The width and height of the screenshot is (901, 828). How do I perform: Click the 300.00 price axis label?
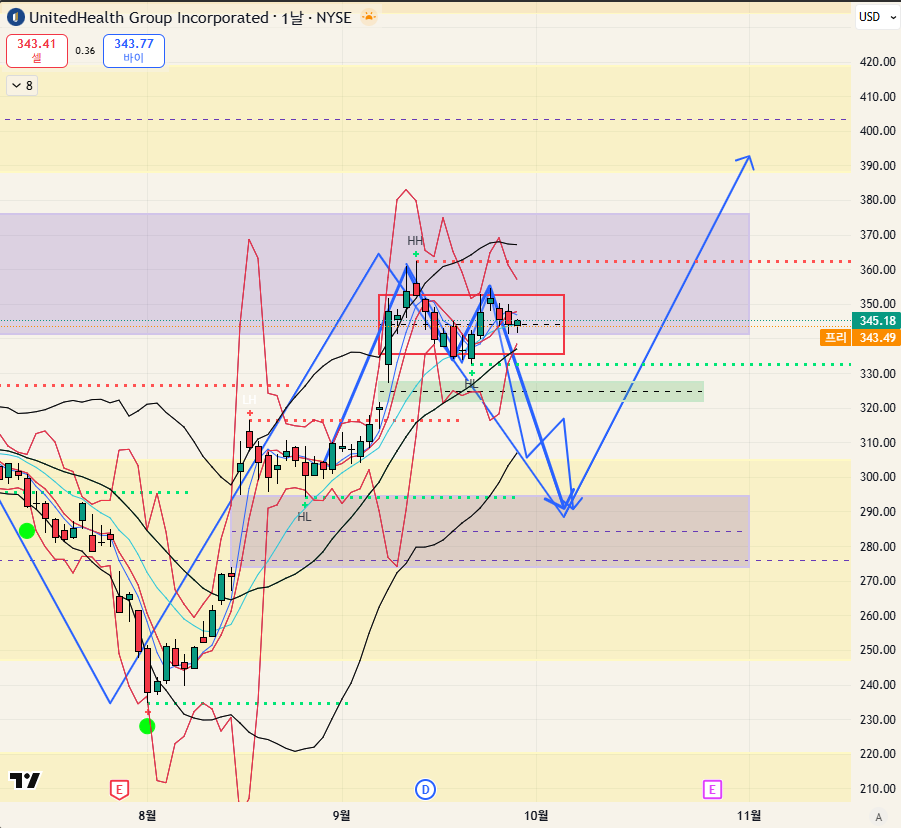pos(877,476)
